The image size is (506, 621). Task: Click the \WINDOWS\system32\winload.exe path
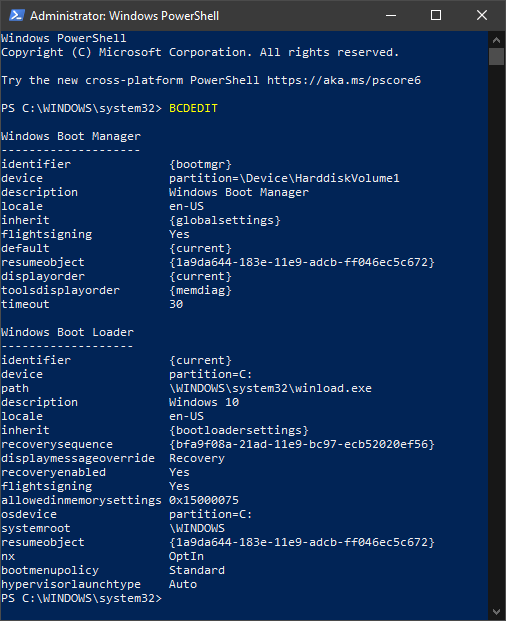270,388
